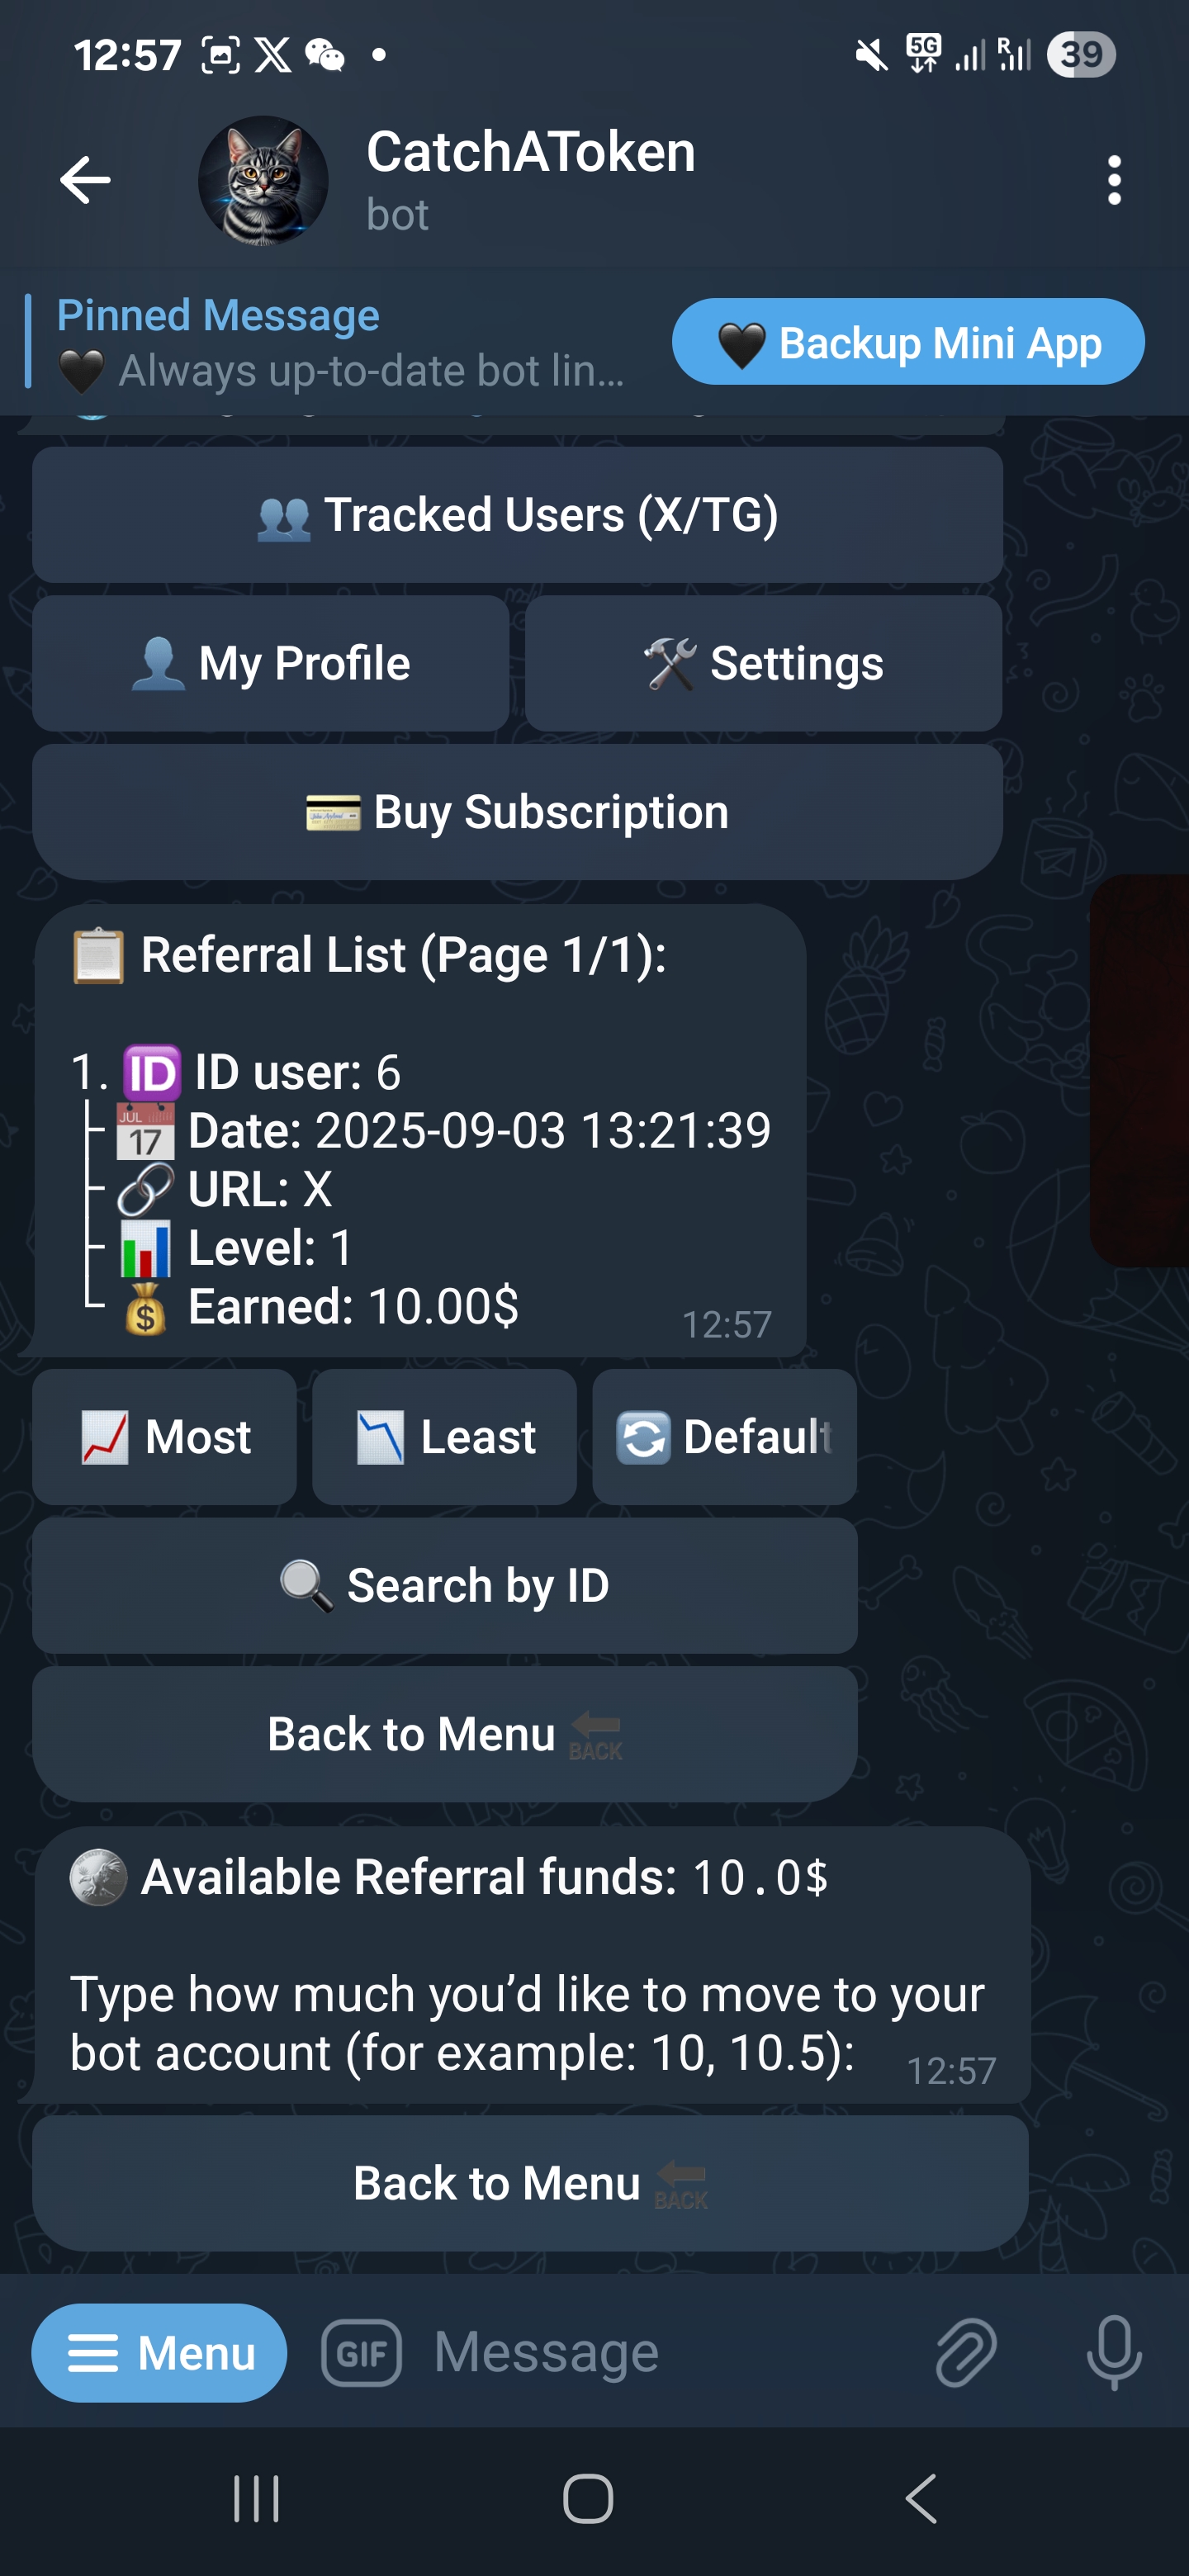Tap the back arrow in chat header

tap(85, 180)
